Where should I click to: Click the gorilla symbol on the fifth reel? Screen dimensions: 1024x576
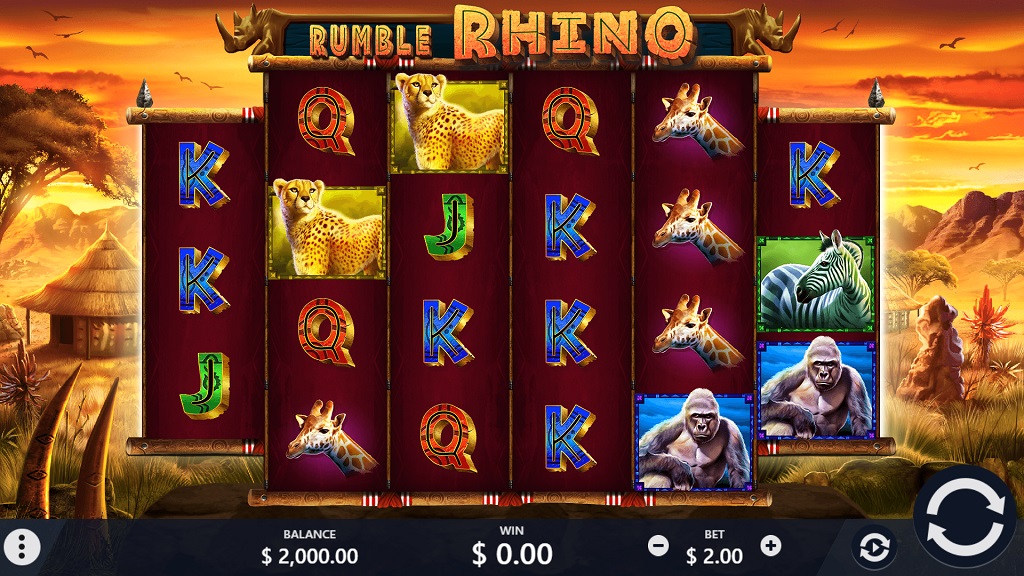(x=694, y=442)
